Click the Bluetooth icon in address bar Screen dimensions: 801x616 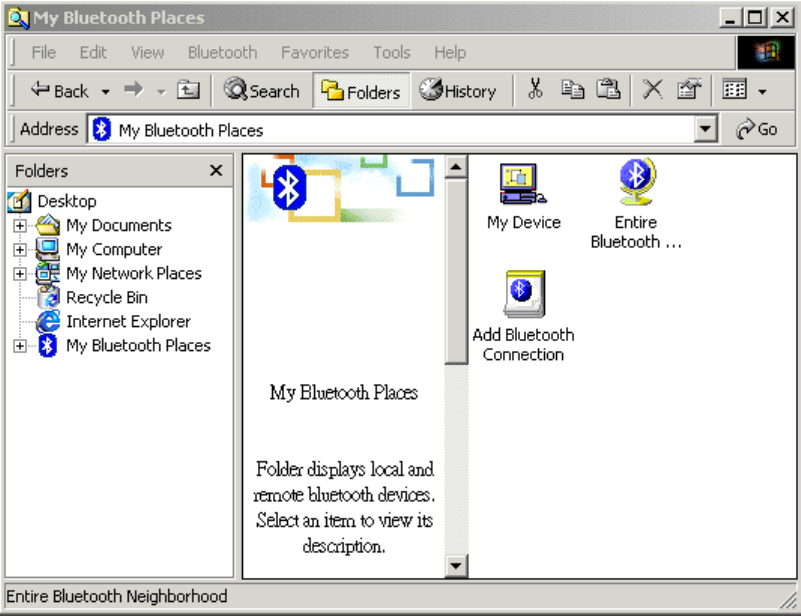102,129
